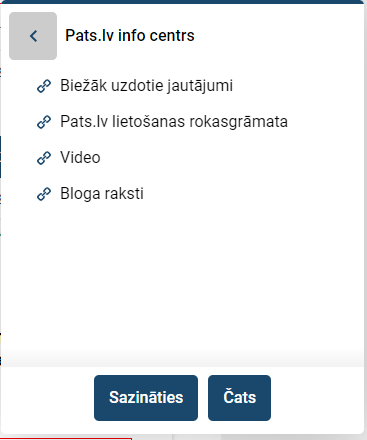Choose the blog articles raksti entry

point(102,194)
